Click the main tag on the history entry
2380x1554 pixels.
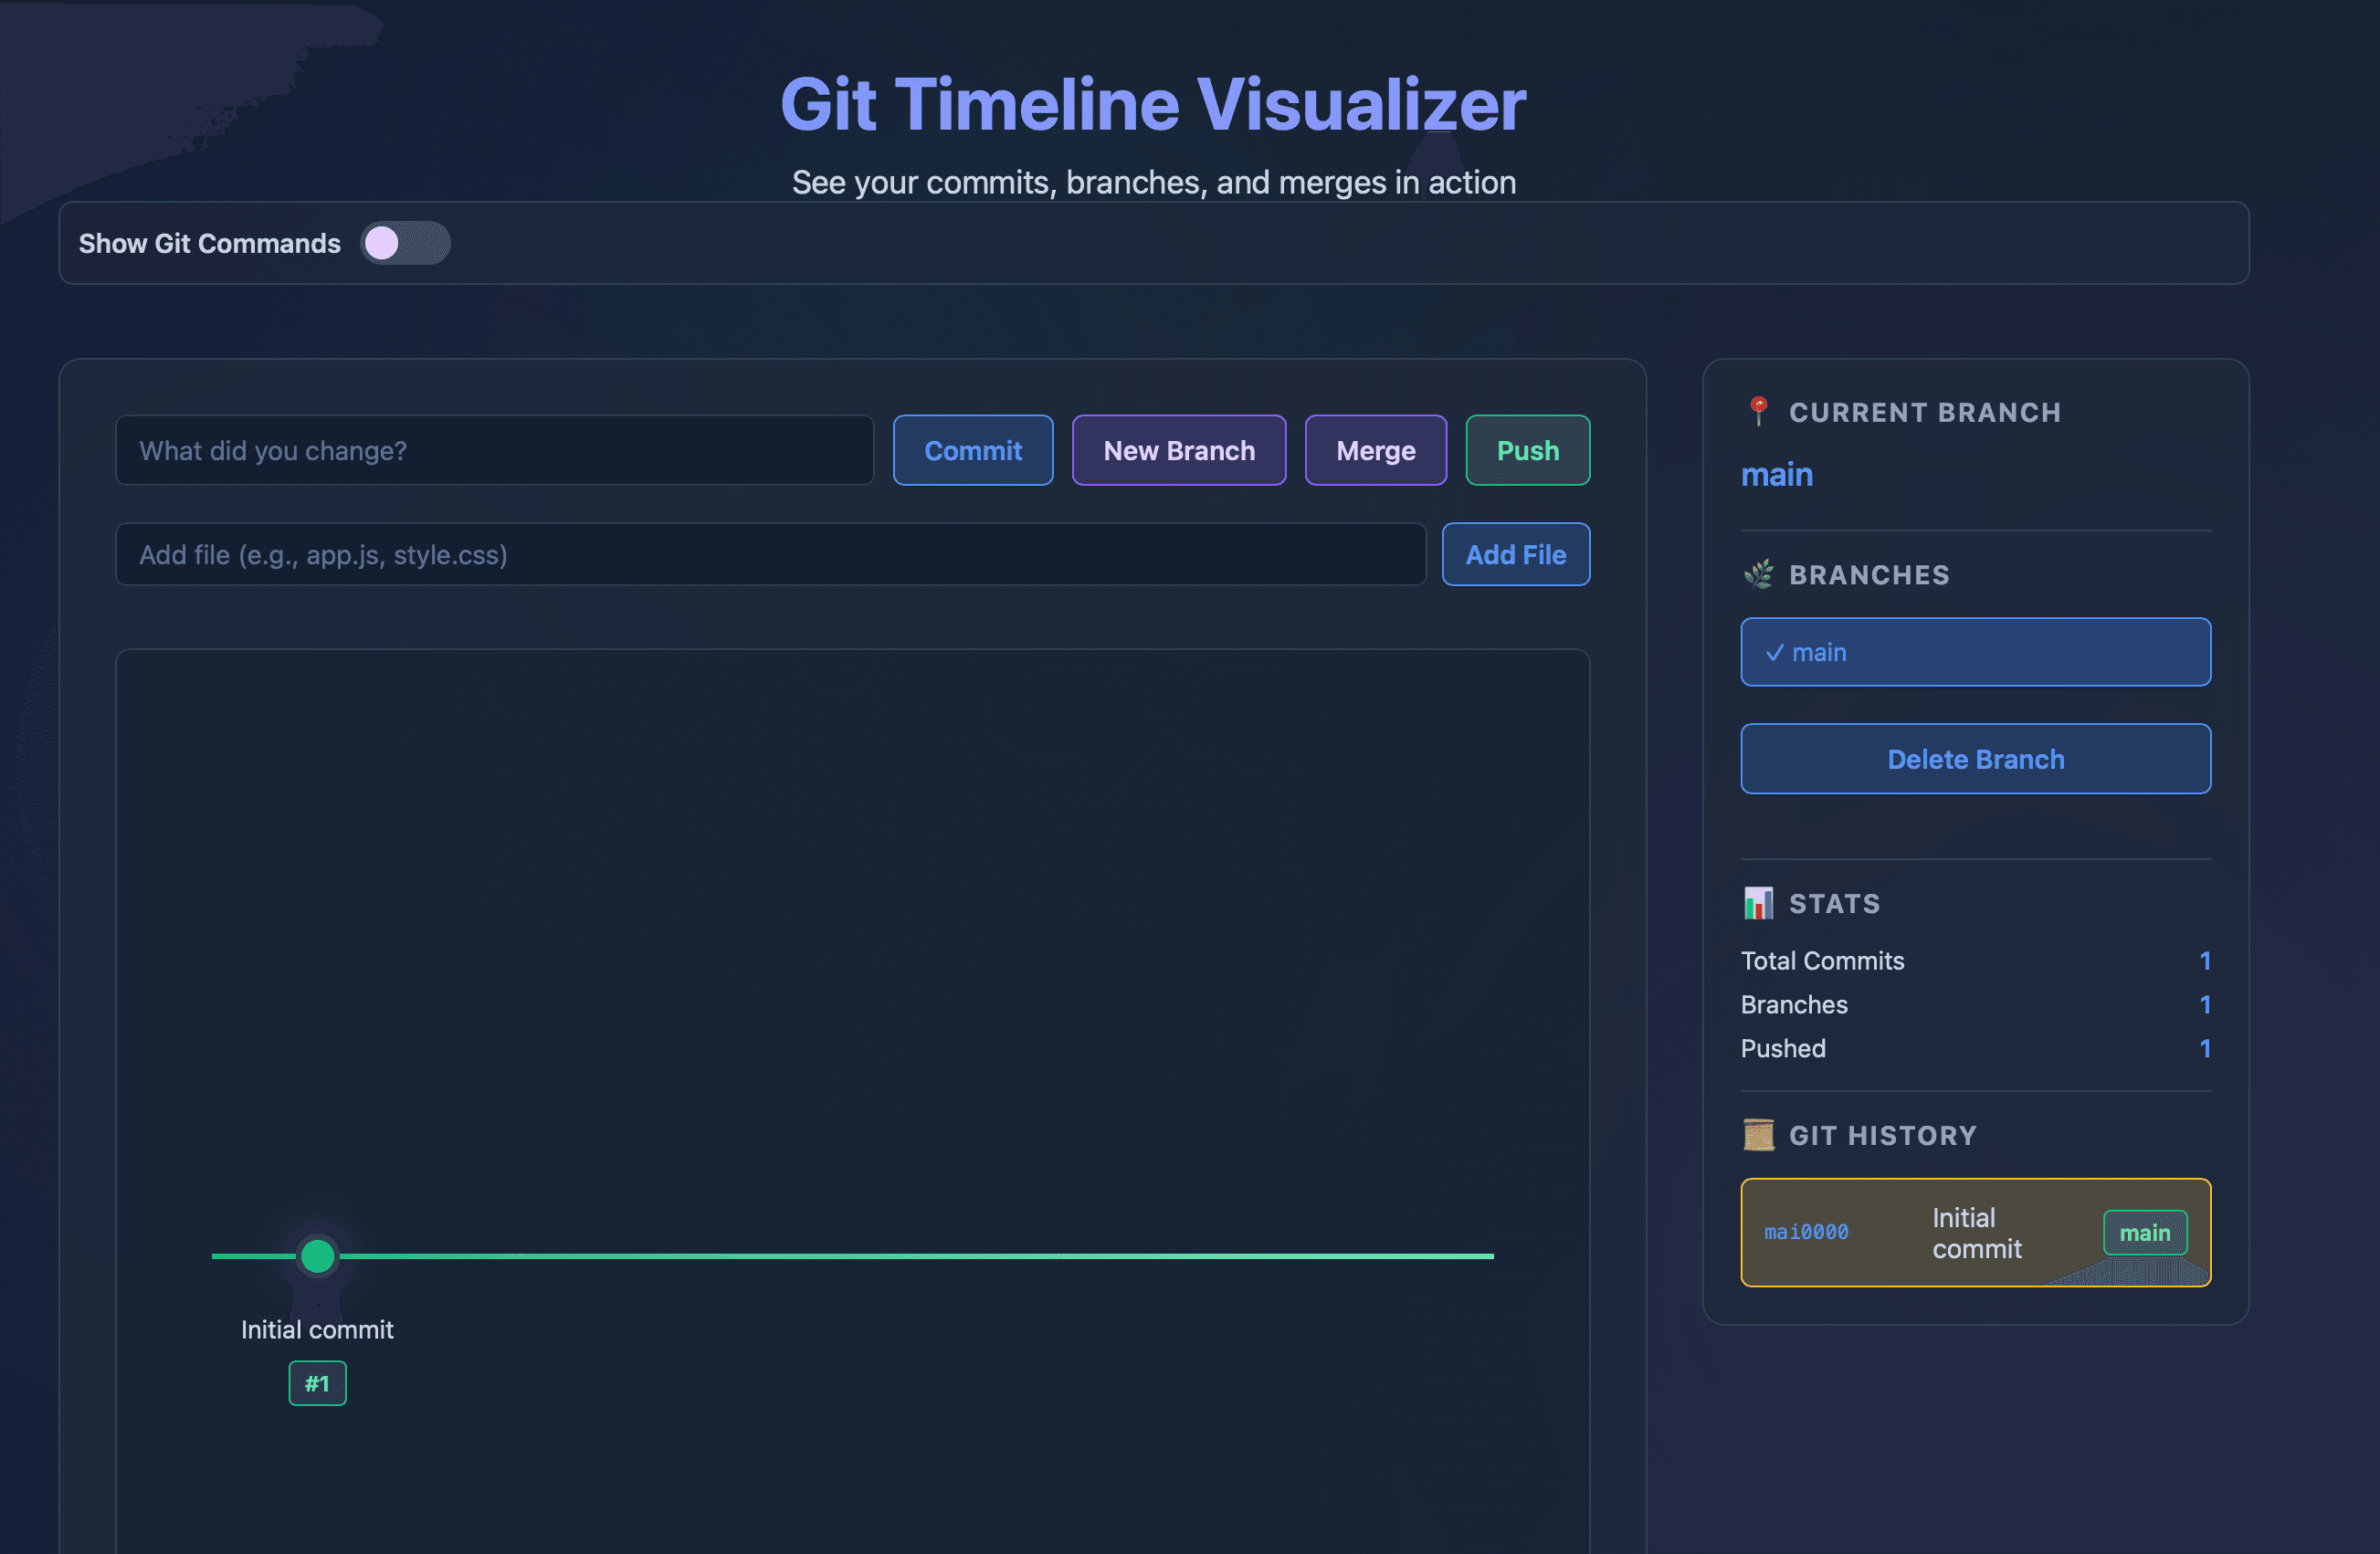(x=2146, y=1233)
